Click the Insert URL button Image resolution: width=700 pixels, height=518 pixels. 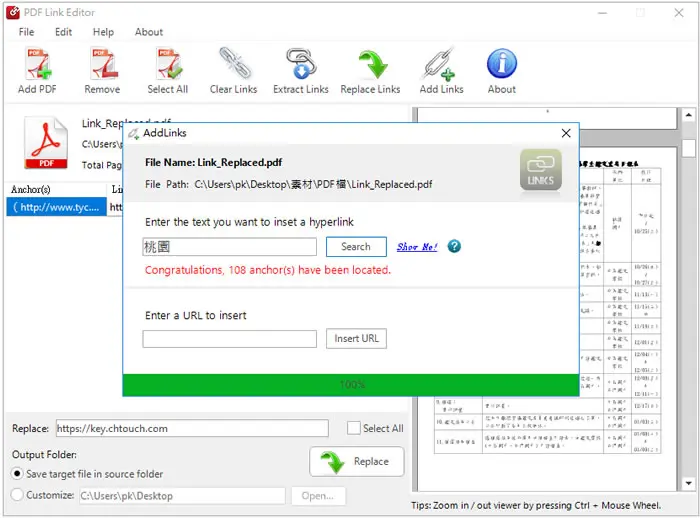[x=356, y=338]
